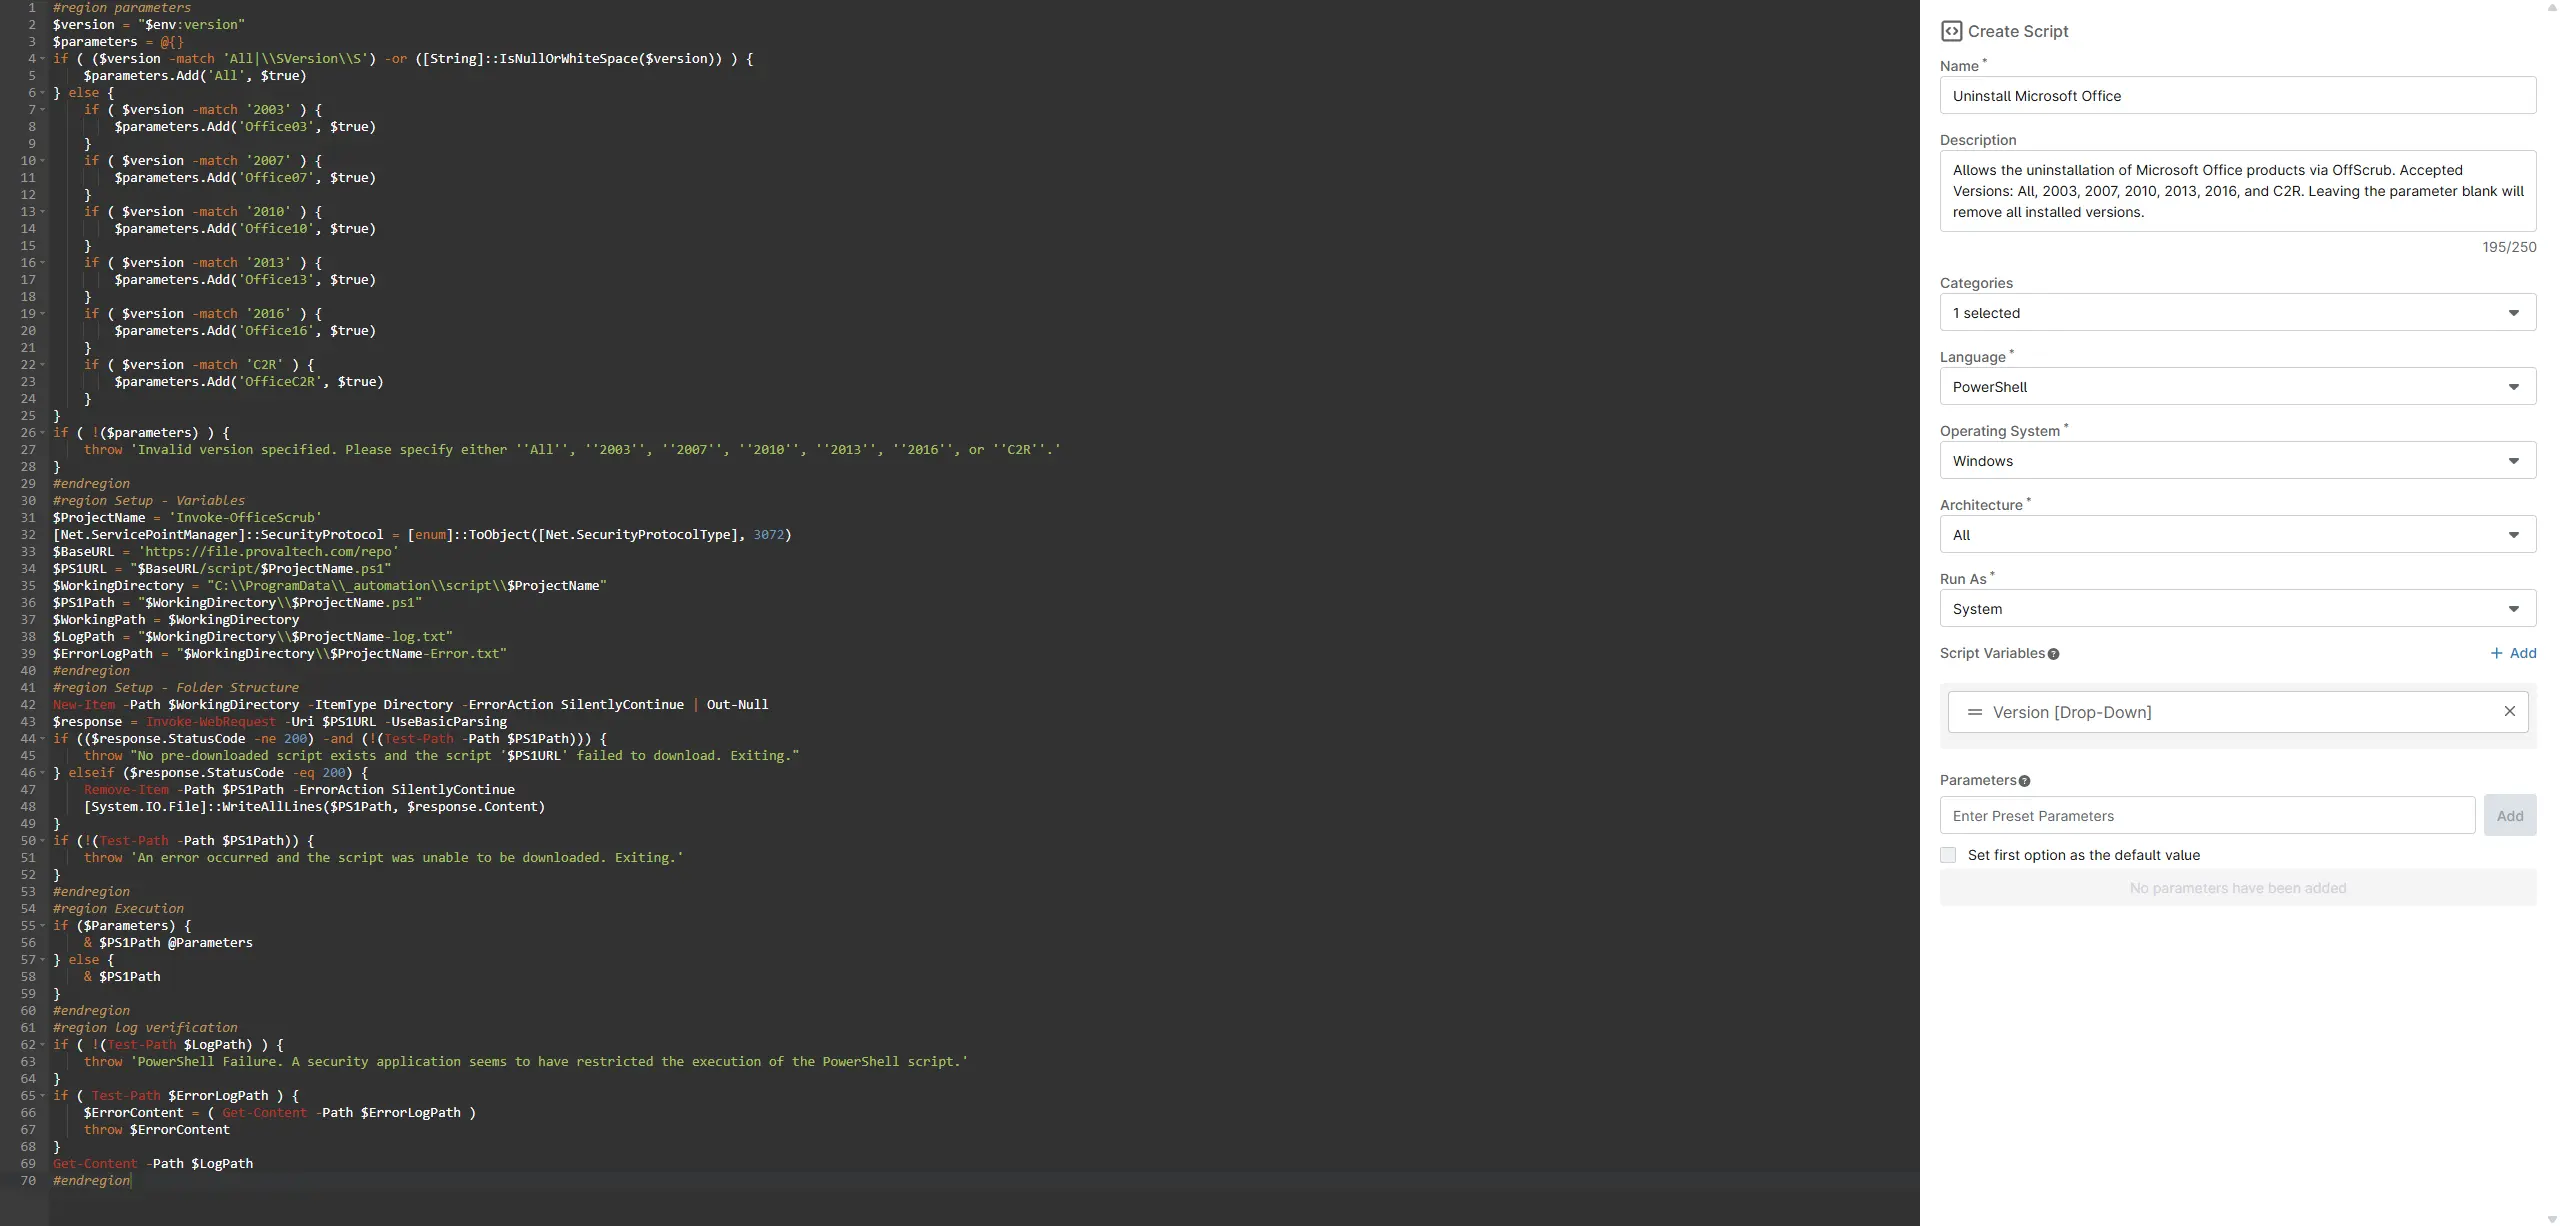Image resolution: width=2560 pixels, height=1226 pixels.
Task: Open the Language dropdown showing PowerShell
Action: [2237, 387]
